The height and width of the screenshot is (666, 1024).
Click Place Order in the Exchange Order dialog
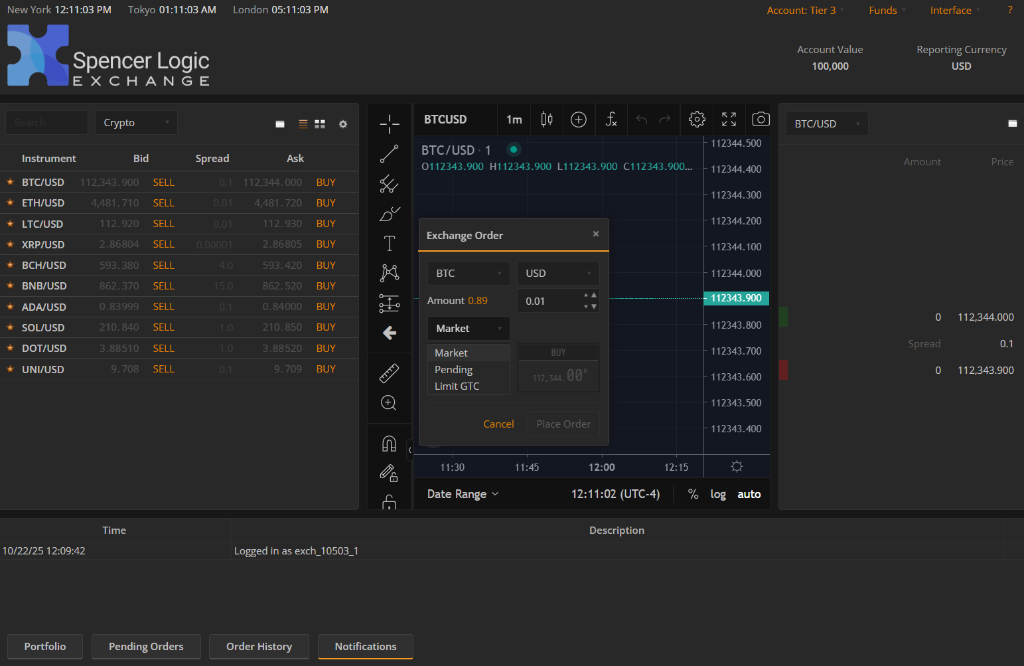point(562,423)
